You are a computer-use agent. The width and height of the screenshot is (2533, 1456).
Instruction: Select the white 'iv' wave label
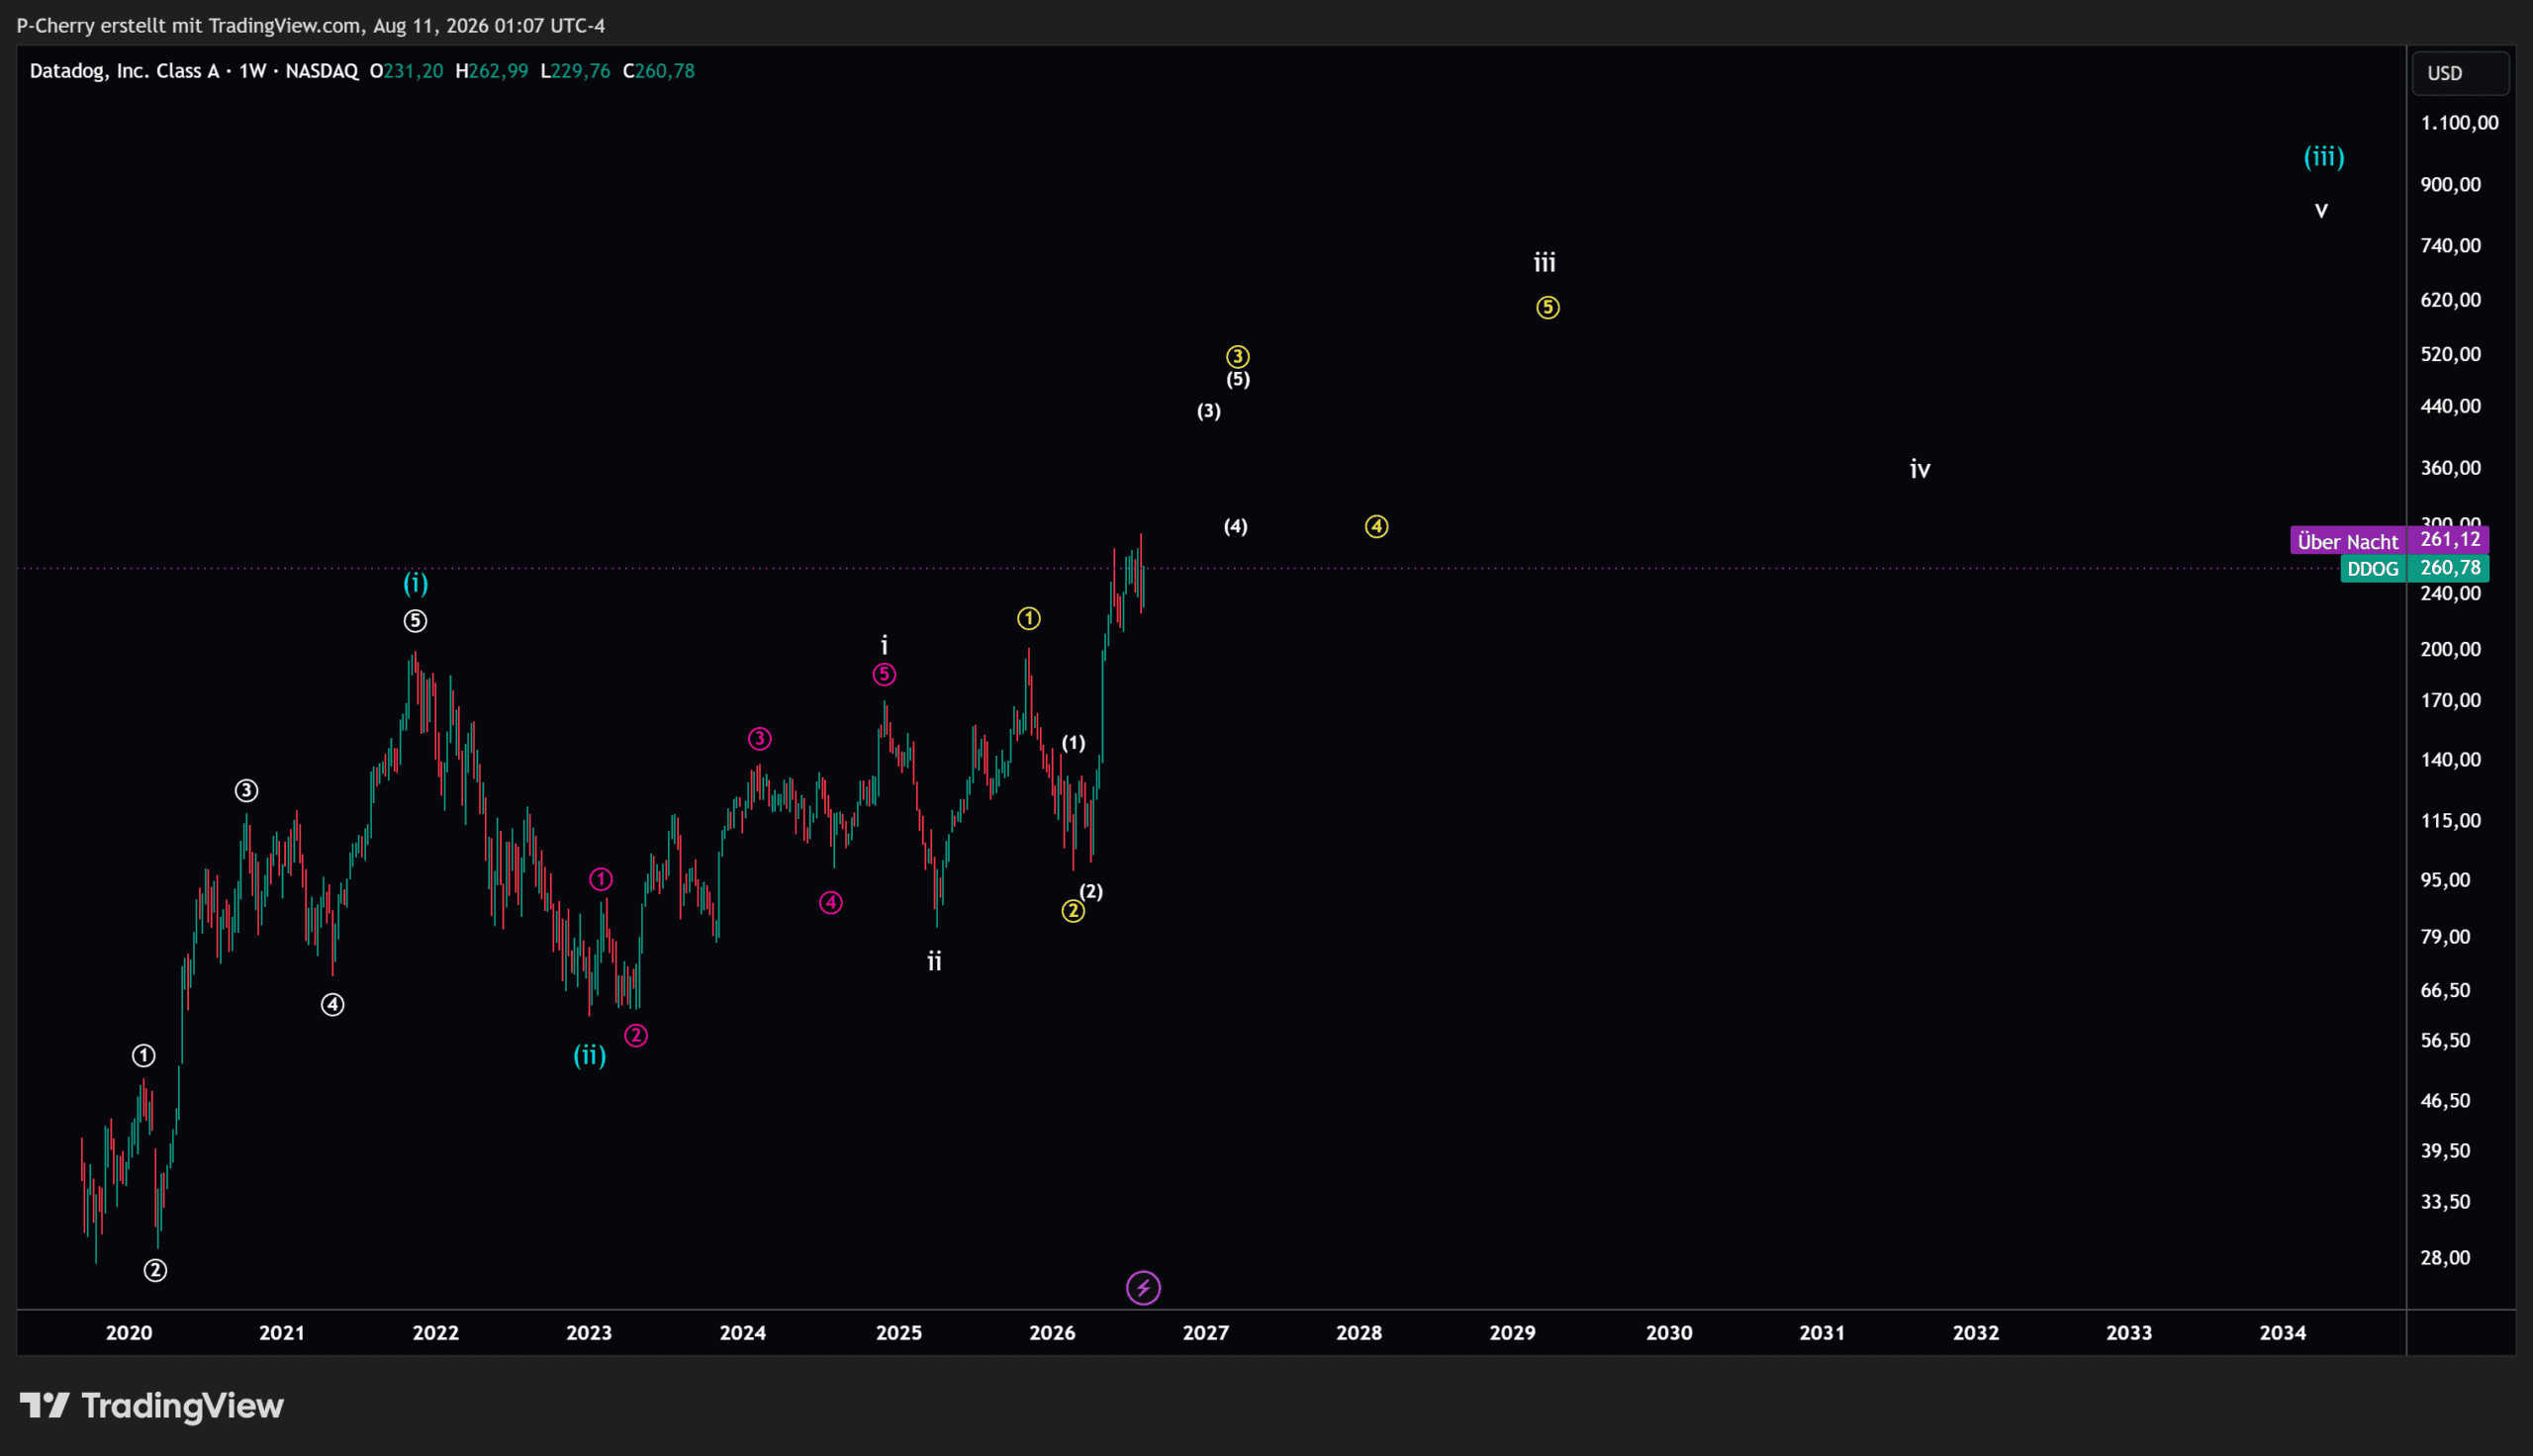pos(1920,469)
